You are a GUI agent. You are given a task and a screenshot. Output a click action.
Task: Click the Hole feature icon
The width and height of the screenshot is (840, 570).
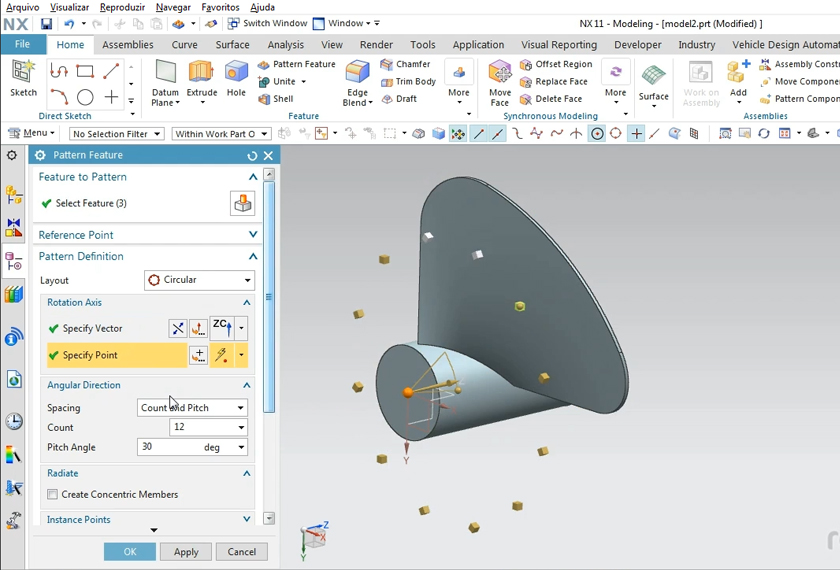tap(236, 76)
